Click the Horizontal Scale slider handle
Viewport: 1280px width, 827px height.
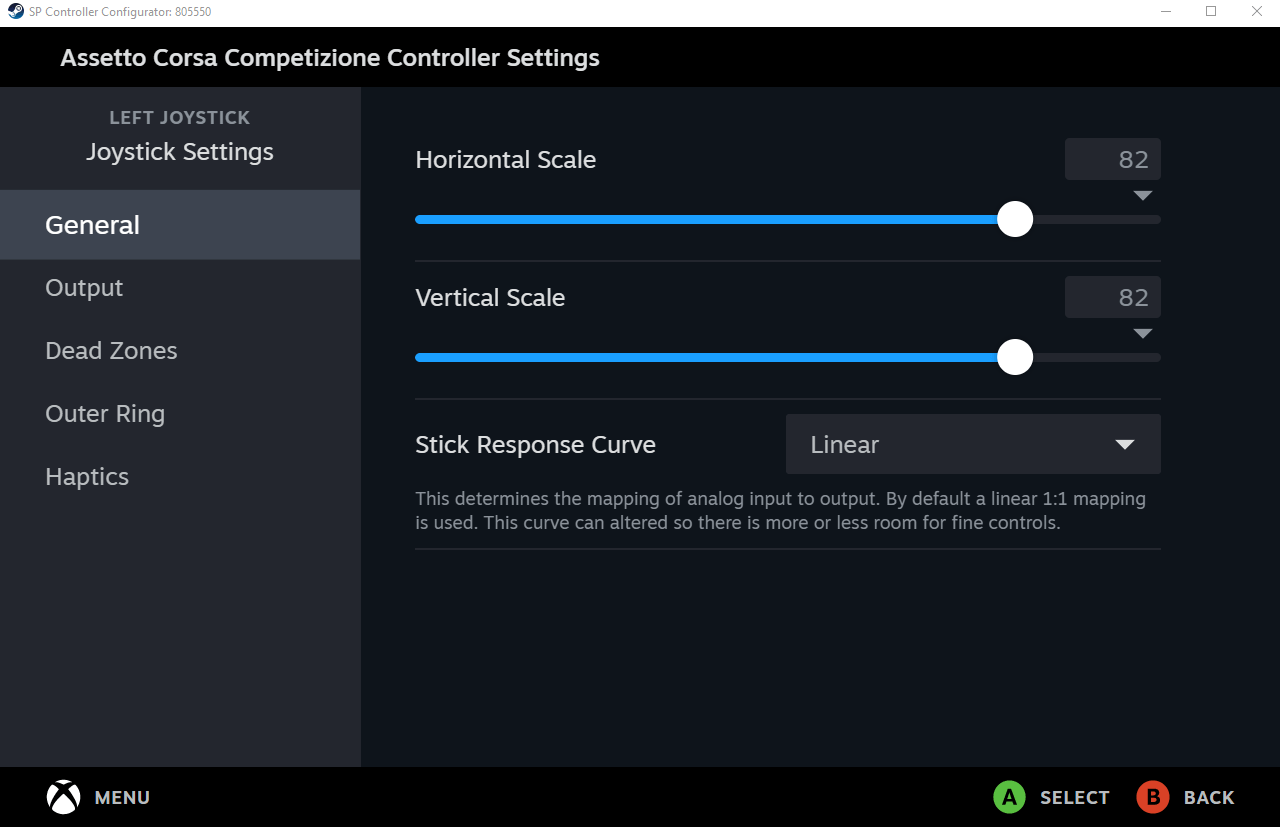(x=1015, y=219)
